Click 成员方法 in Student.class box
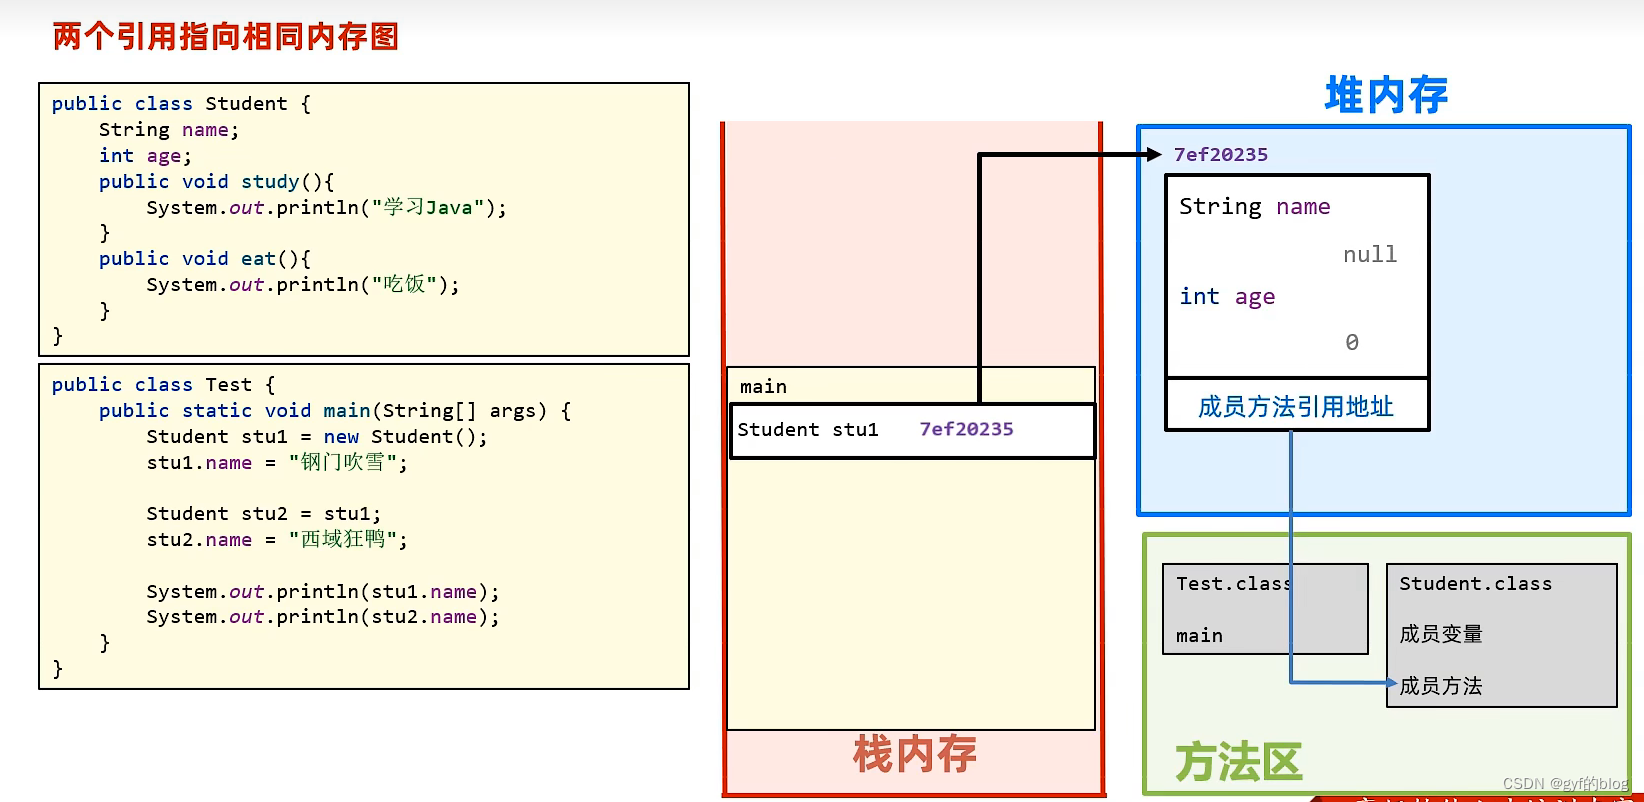This screenshot has height=802, width=1644. [1440, 686]
